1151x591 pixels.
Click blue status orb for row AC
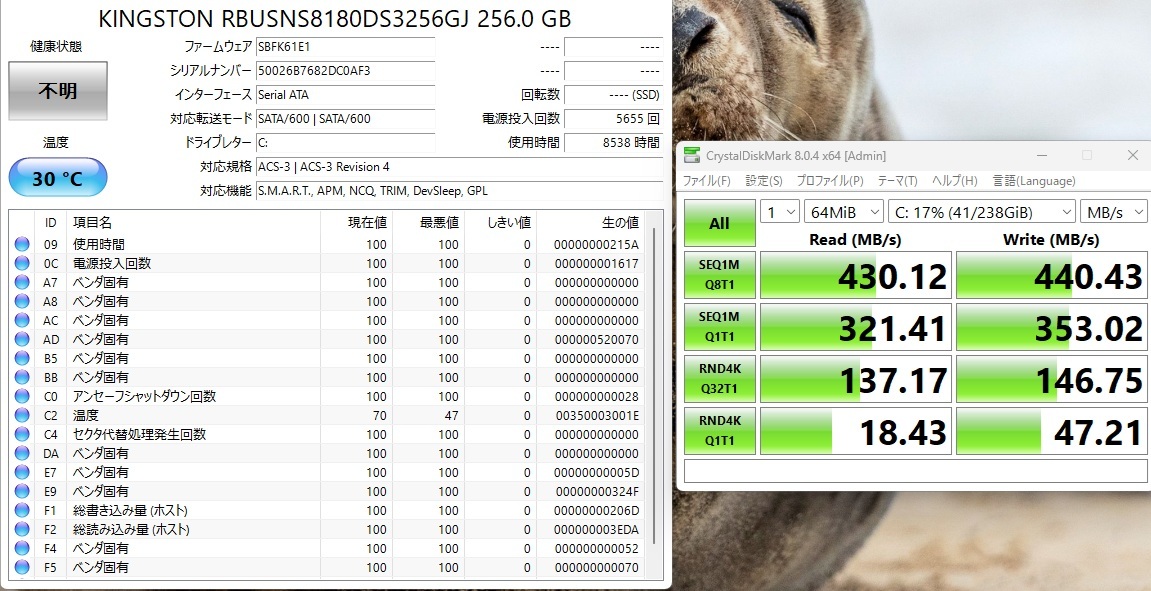pyautogui.click(x=21, y=321)
